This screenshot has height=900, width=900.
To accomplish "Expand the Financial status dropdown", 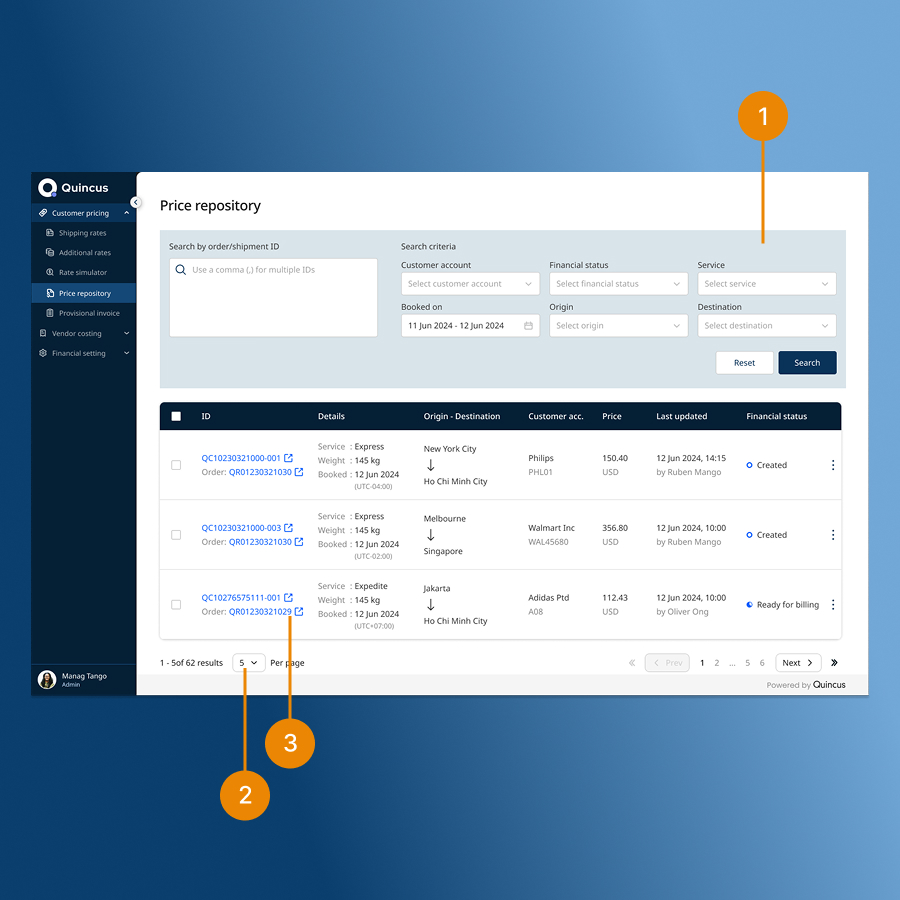I will pos(618,284).
